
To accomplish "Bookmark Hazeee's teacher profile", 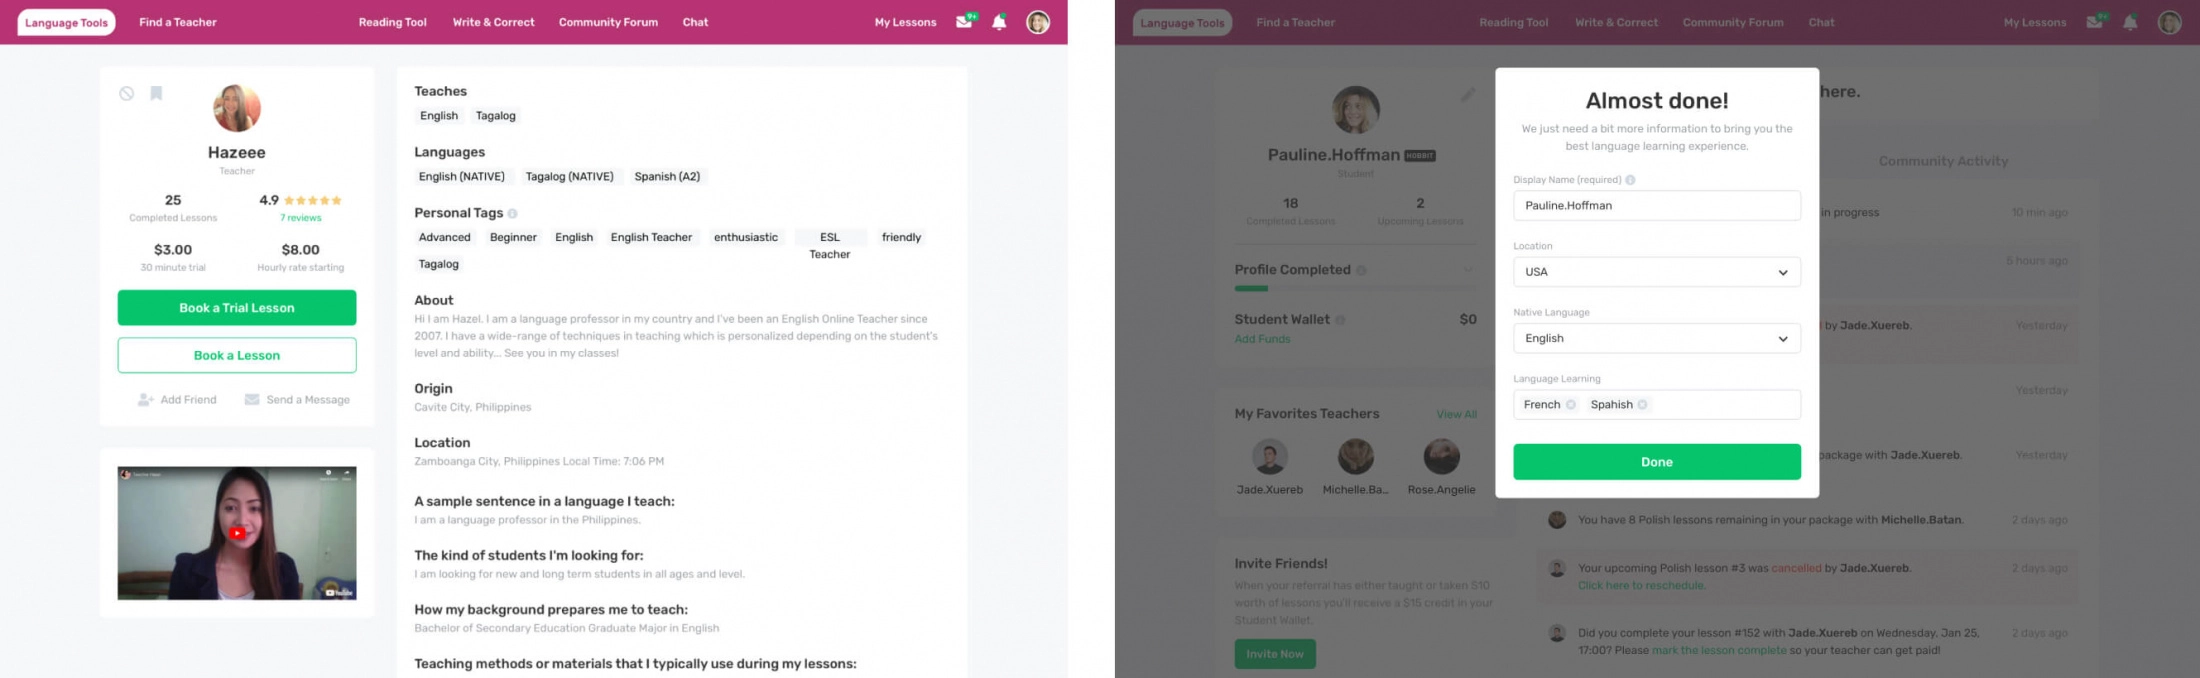I will tap(156, 93).
